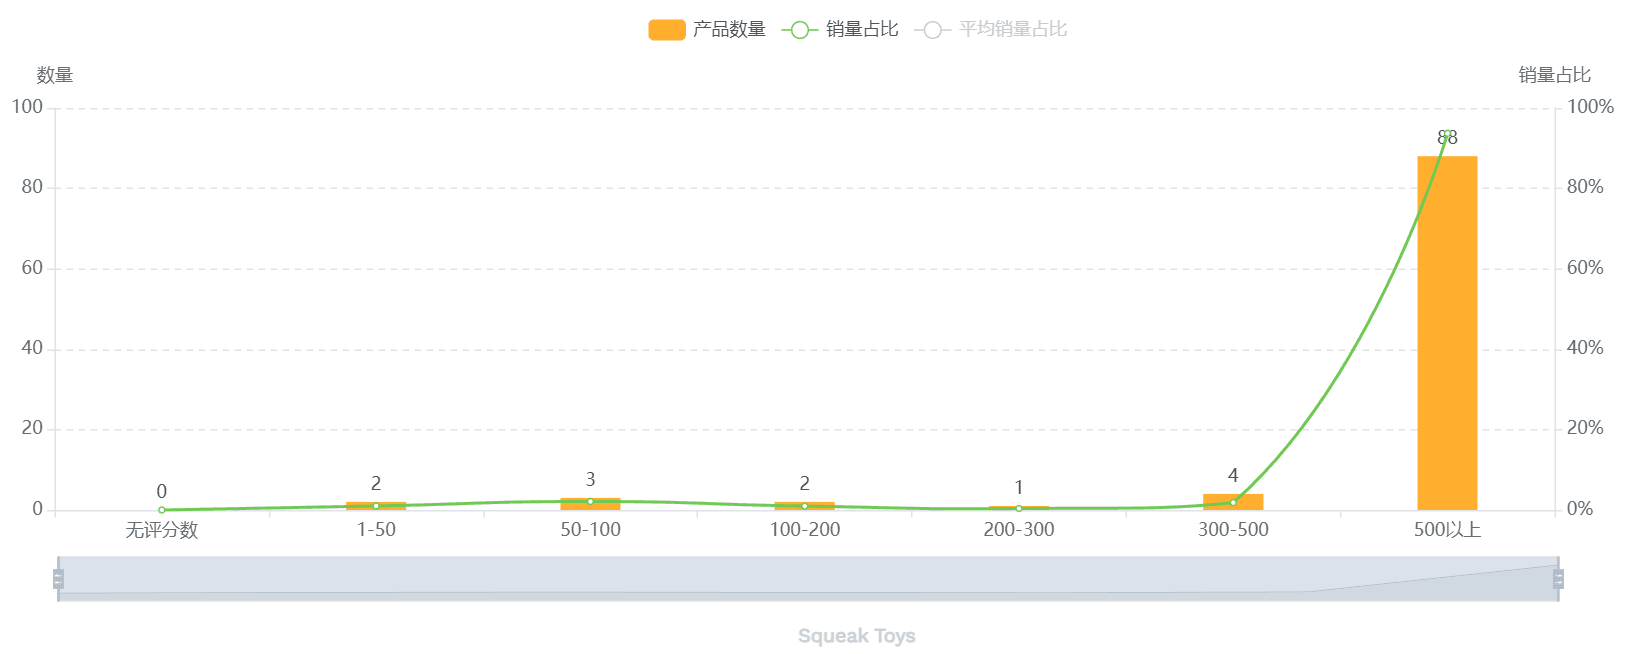Image resolution: width=1627 pixels, height=654 pixels.
Task: Toggle the 产品数量 legend series
Action: (x=706, y=30)
